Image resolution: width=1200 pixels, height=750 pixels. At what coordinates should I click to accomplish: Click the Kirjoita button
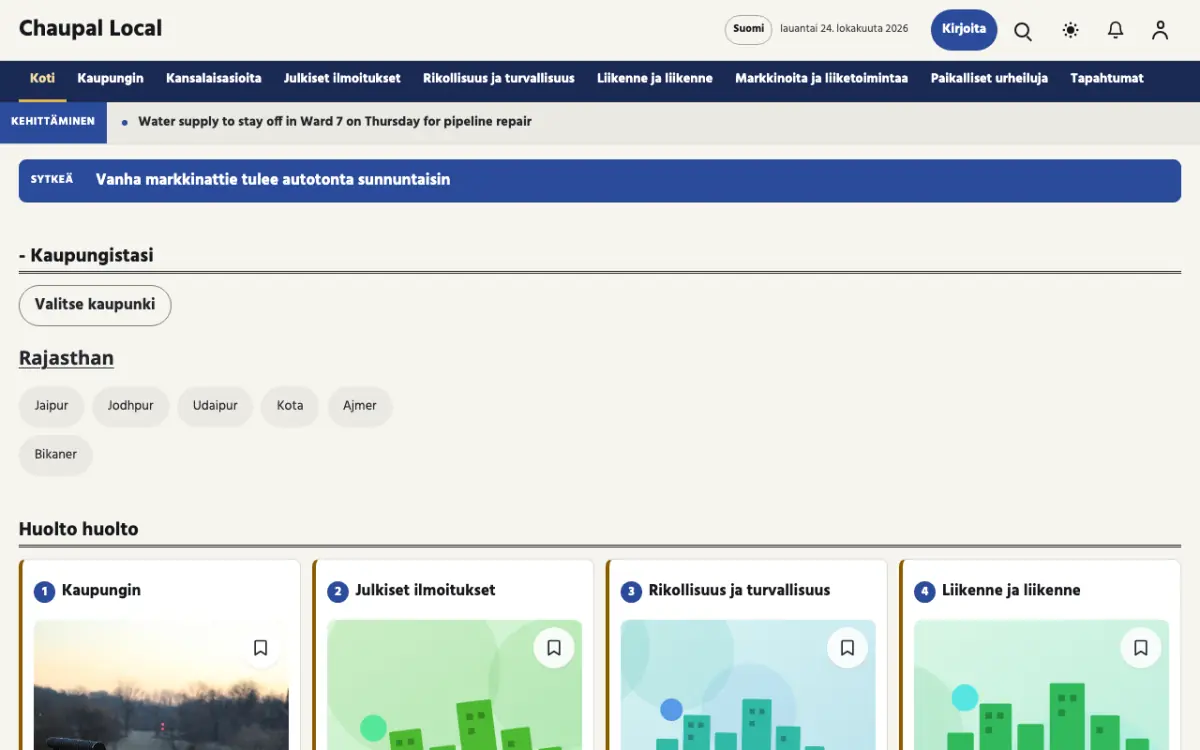pyautogui.click(x=964, y=29)
